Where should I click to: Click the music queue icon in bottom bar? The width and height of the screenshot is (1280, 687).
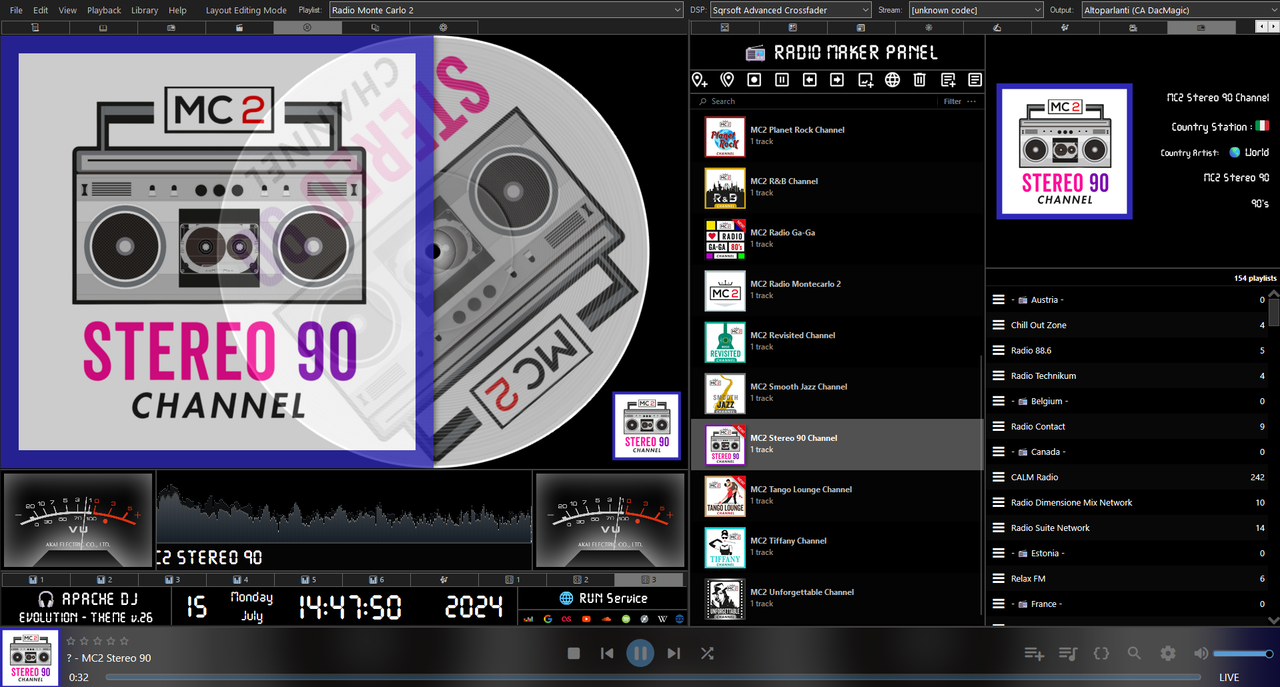pyautogui.click(x=1068, y=653)
